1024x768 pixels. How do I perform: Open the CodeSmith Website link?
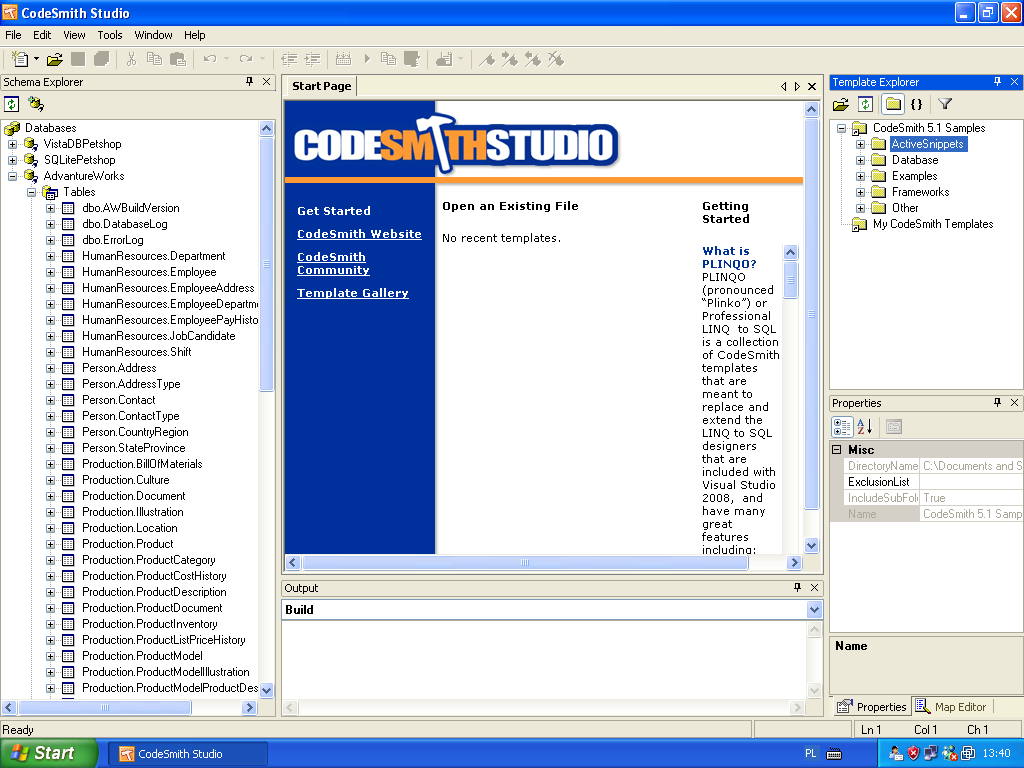tap(359, 234)
